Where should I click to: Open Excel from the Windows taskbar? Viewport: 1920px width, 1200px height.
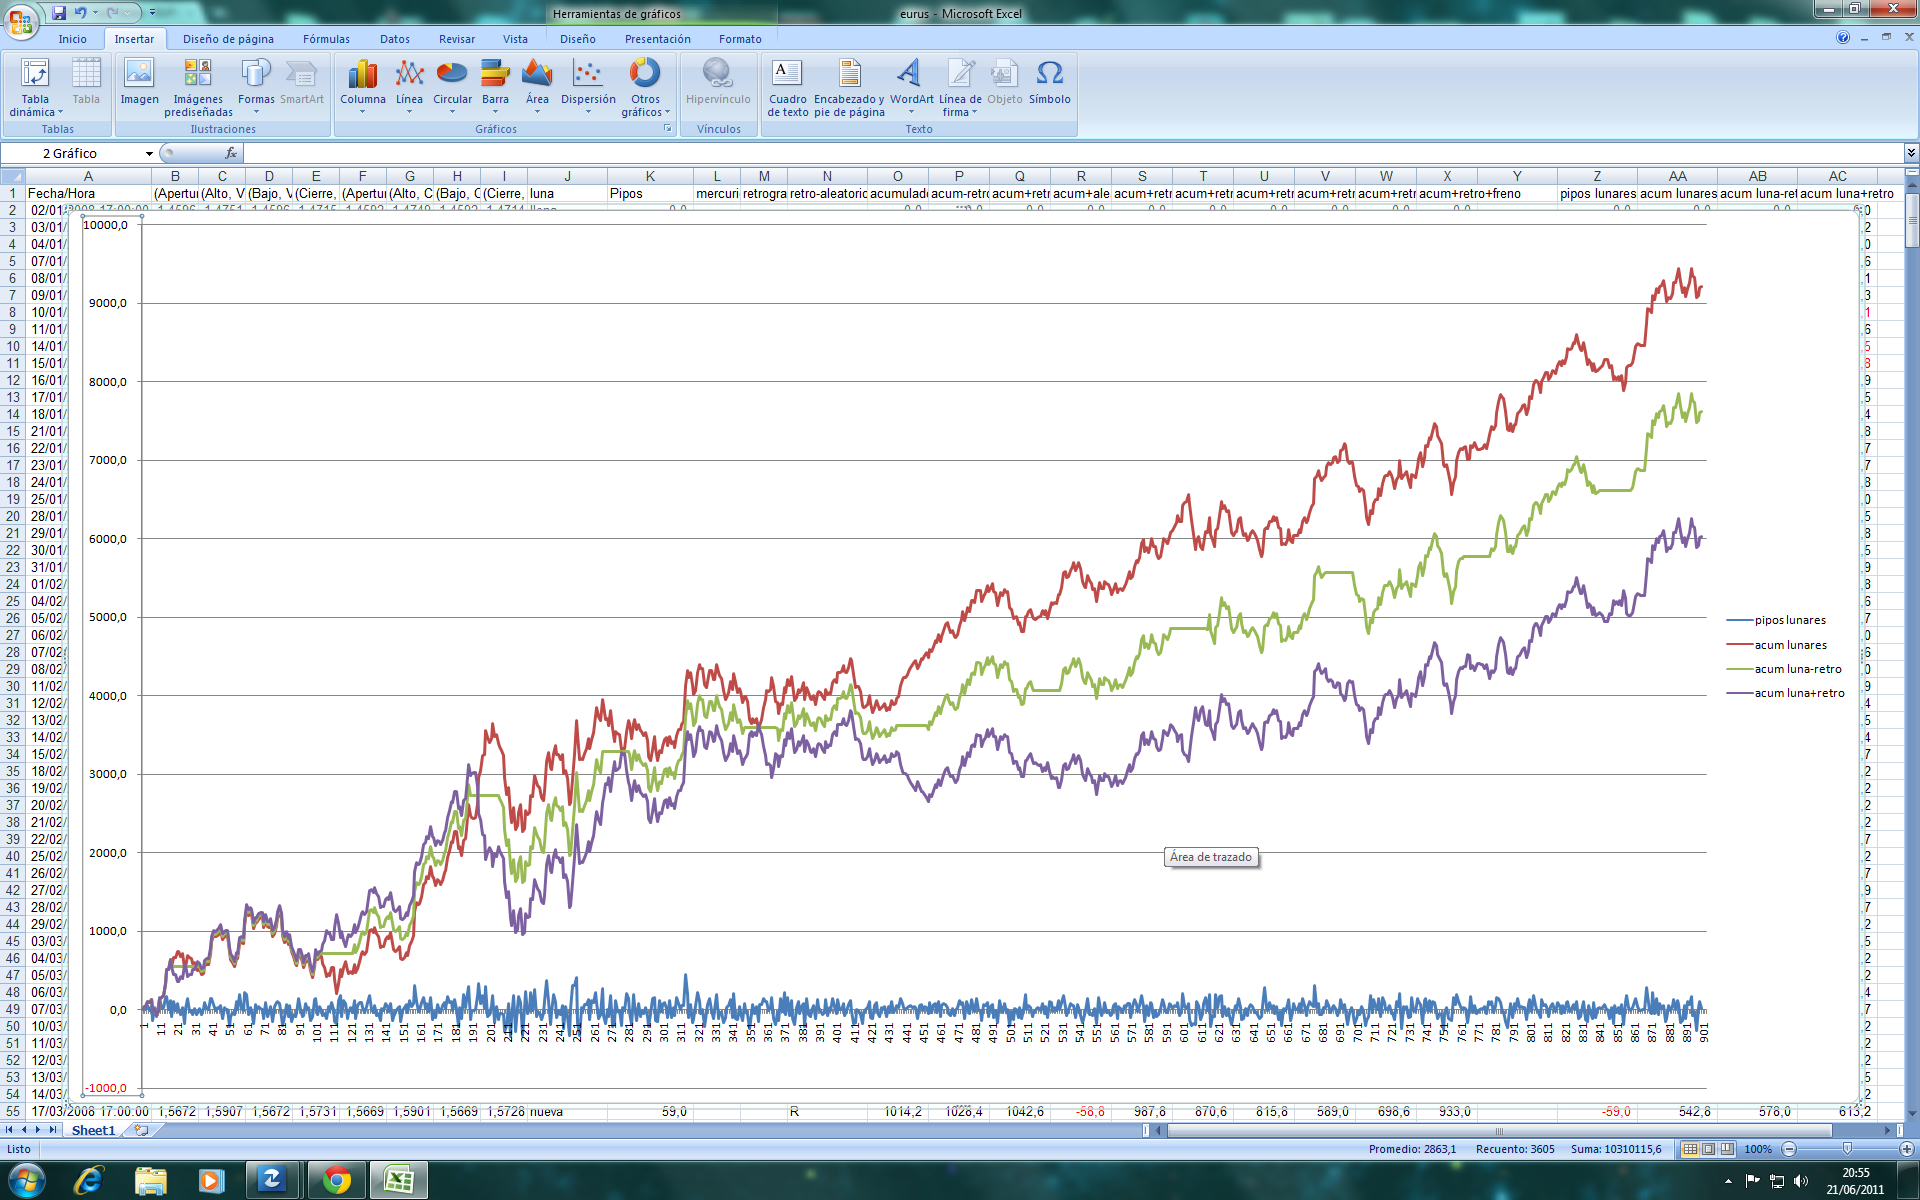398,1181
